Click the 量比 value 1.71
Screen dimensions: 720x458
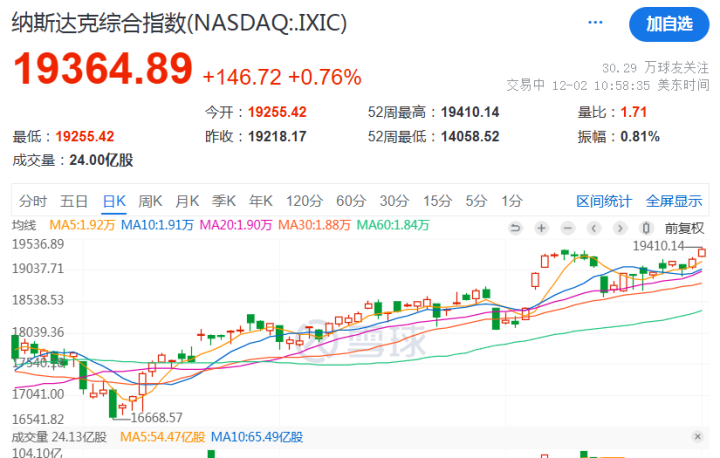[x=634, y=112]
